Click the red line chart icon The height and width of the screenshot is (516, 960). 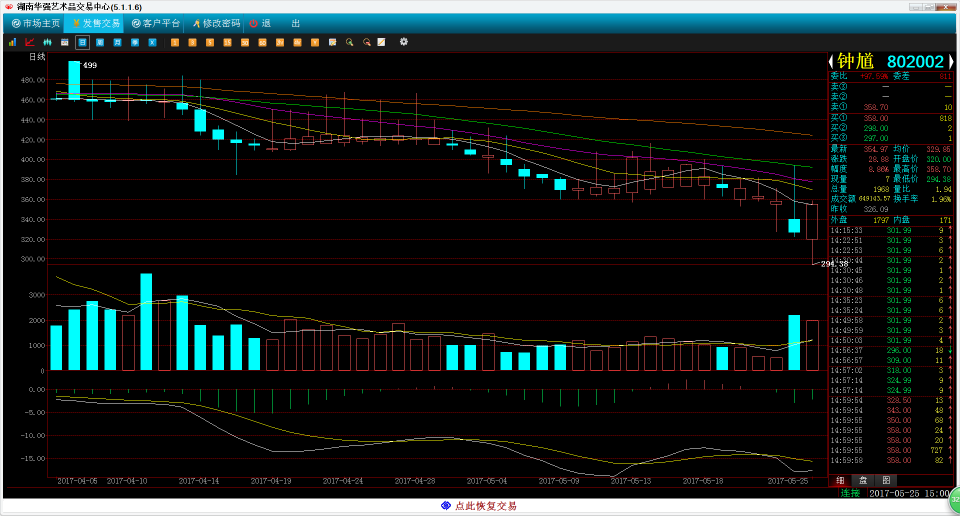(x=29, y=42)
